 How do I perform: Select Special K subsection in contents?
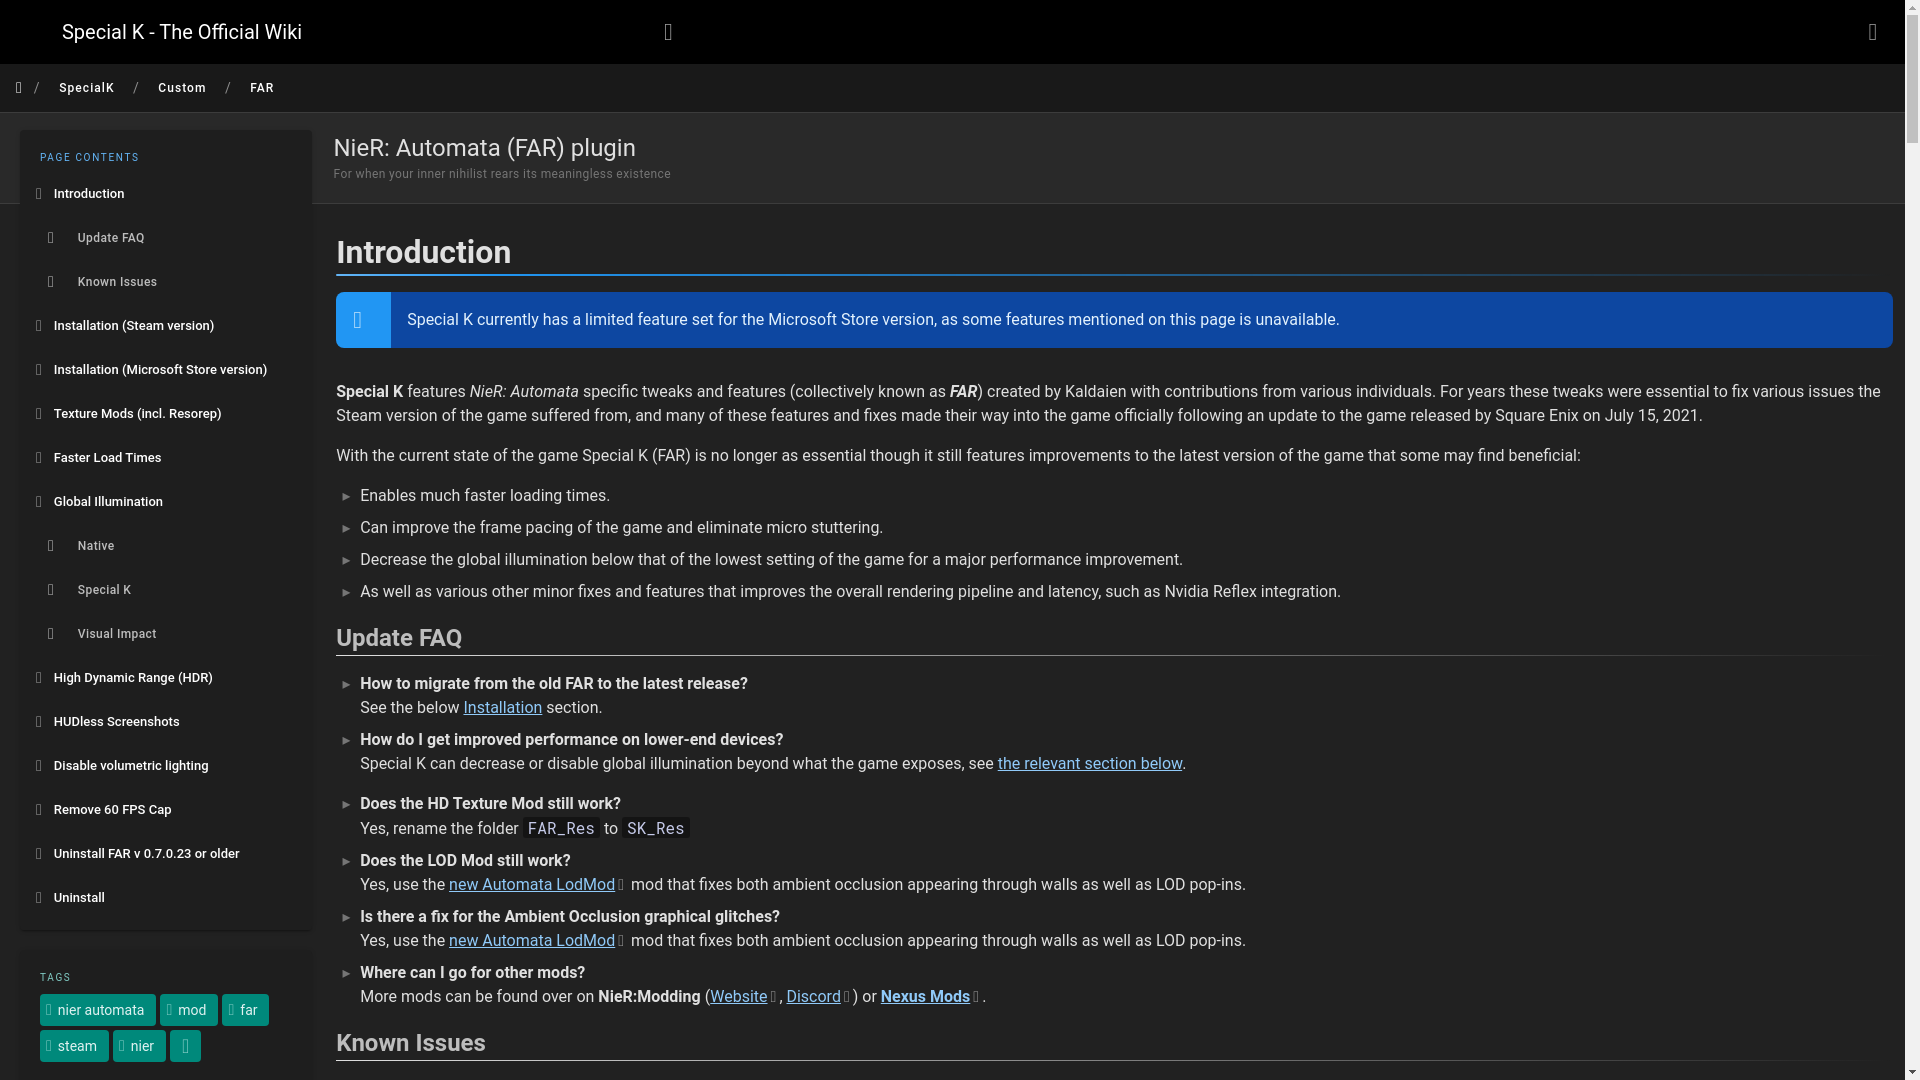click(166, 590)
